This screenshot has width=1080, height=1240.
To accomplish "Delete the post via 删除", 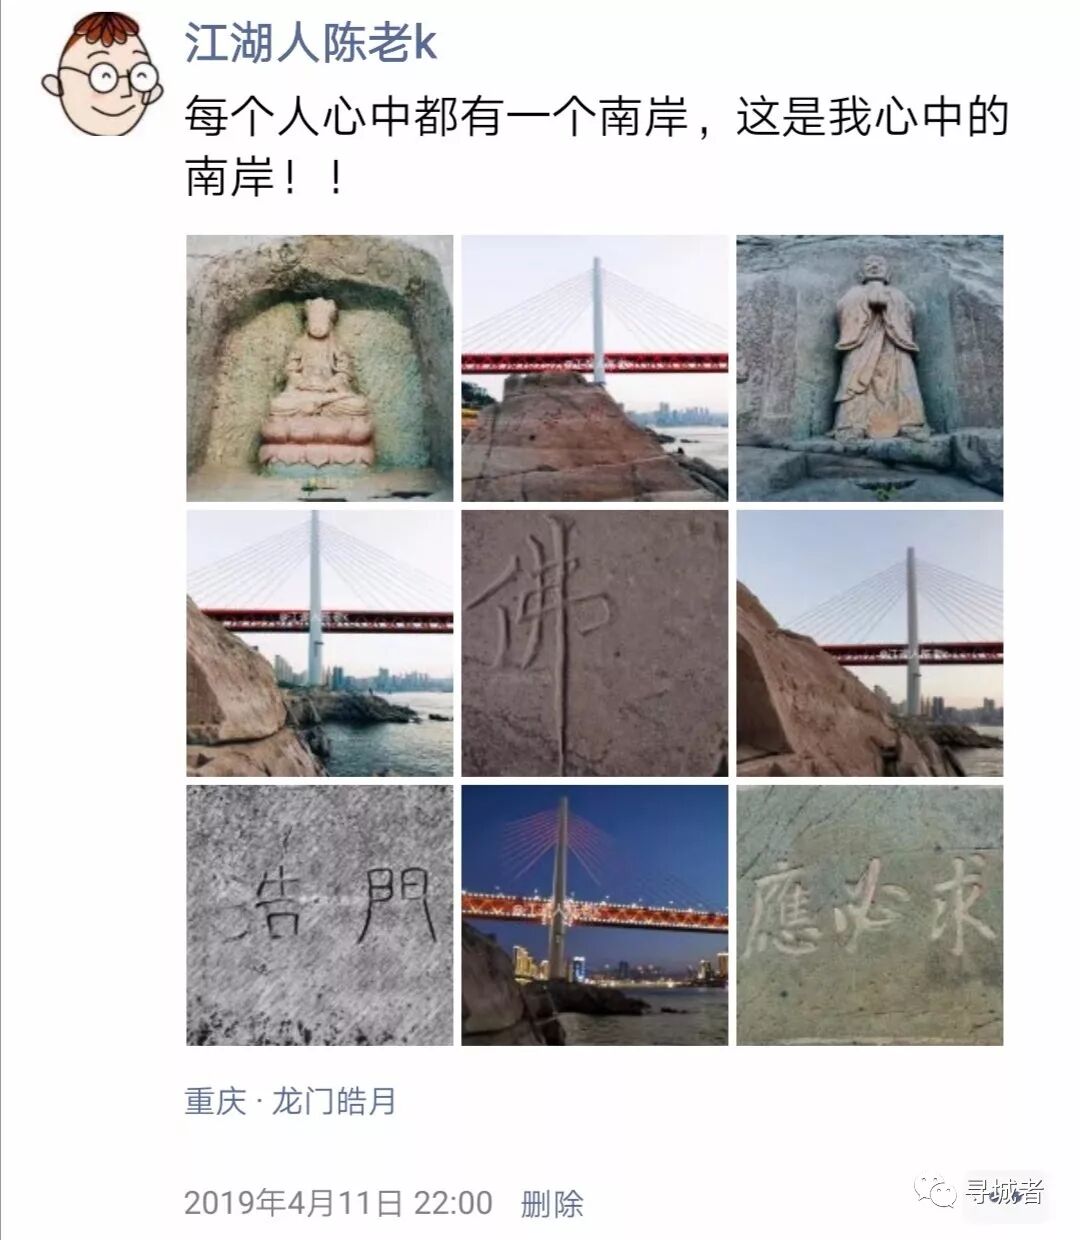I will (552, 1202).
